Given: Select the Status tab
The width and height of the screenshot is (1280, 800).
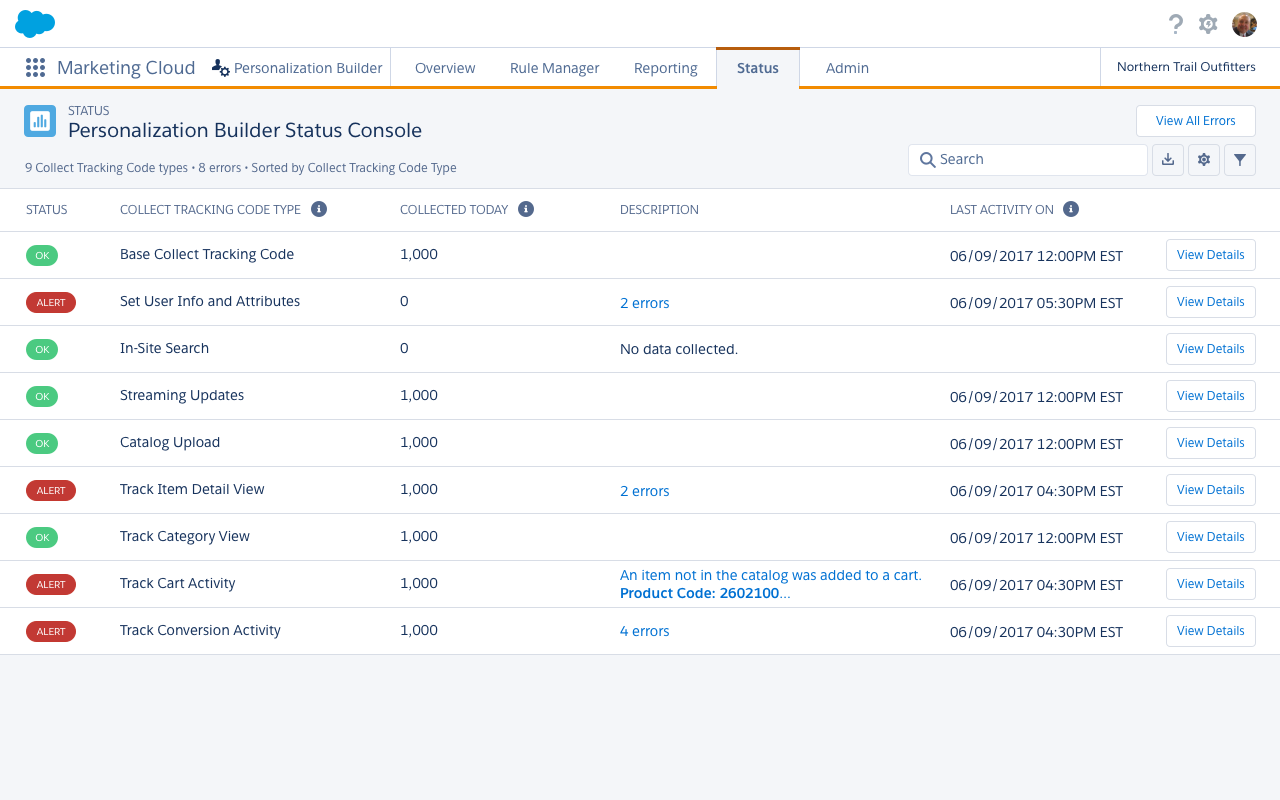Looking at the screenshot, I should [758, 68].
